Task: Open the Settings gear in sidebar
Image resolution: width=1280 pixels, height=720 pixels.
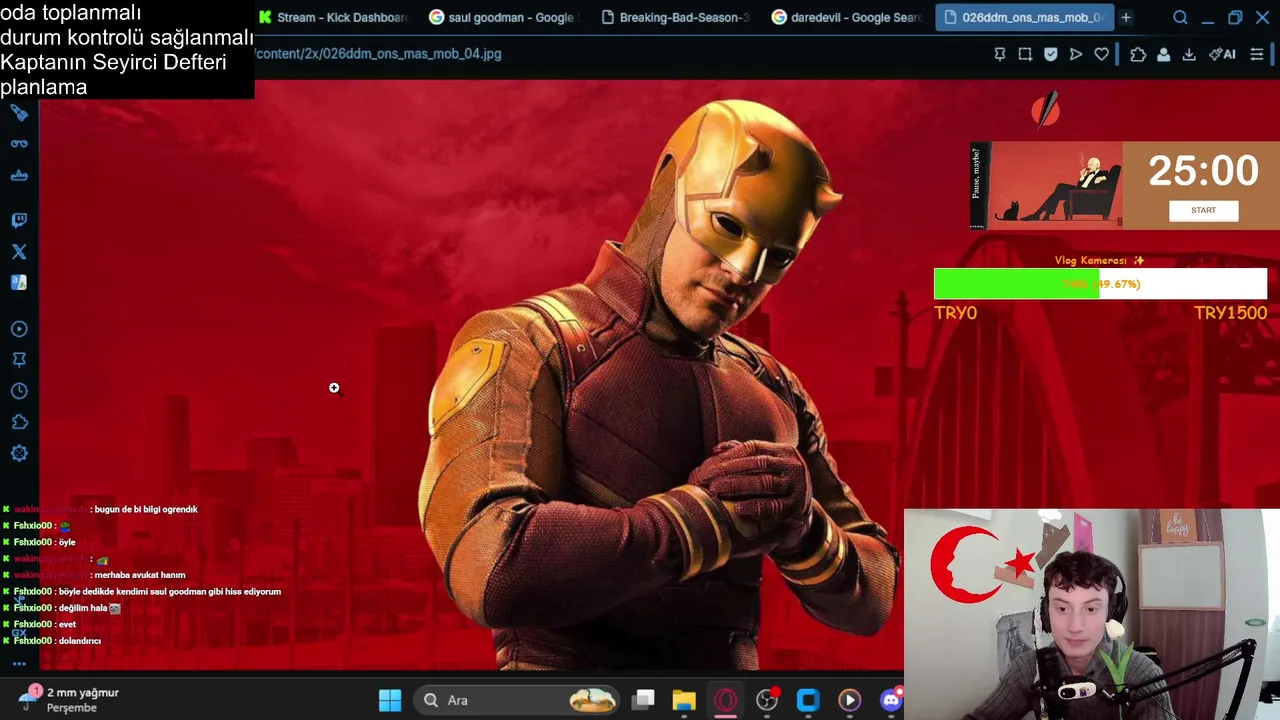Action: coord(19,453)
